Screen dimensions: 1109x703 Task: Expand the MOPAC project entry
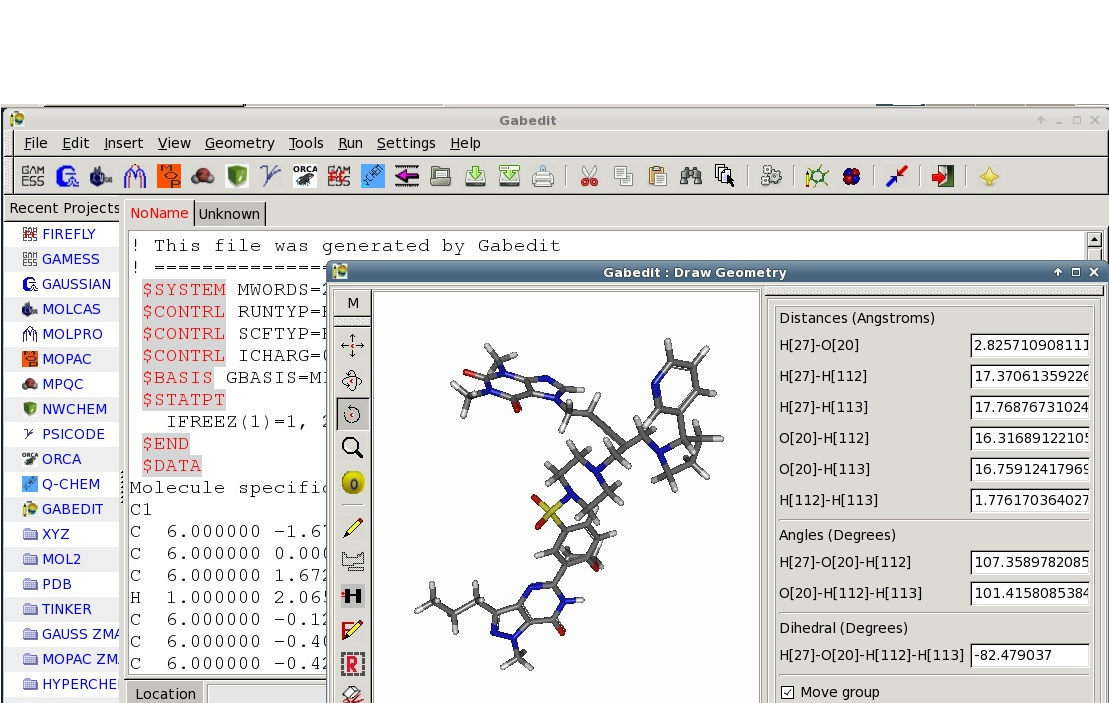[66, 359]
